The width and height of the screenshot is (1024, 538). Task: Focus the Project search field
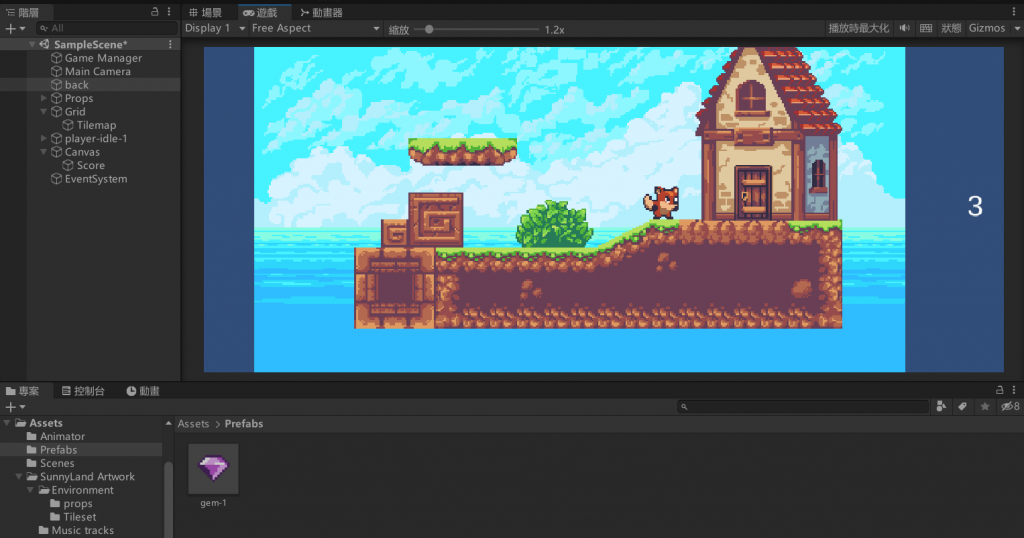click(x=803, y=407)
